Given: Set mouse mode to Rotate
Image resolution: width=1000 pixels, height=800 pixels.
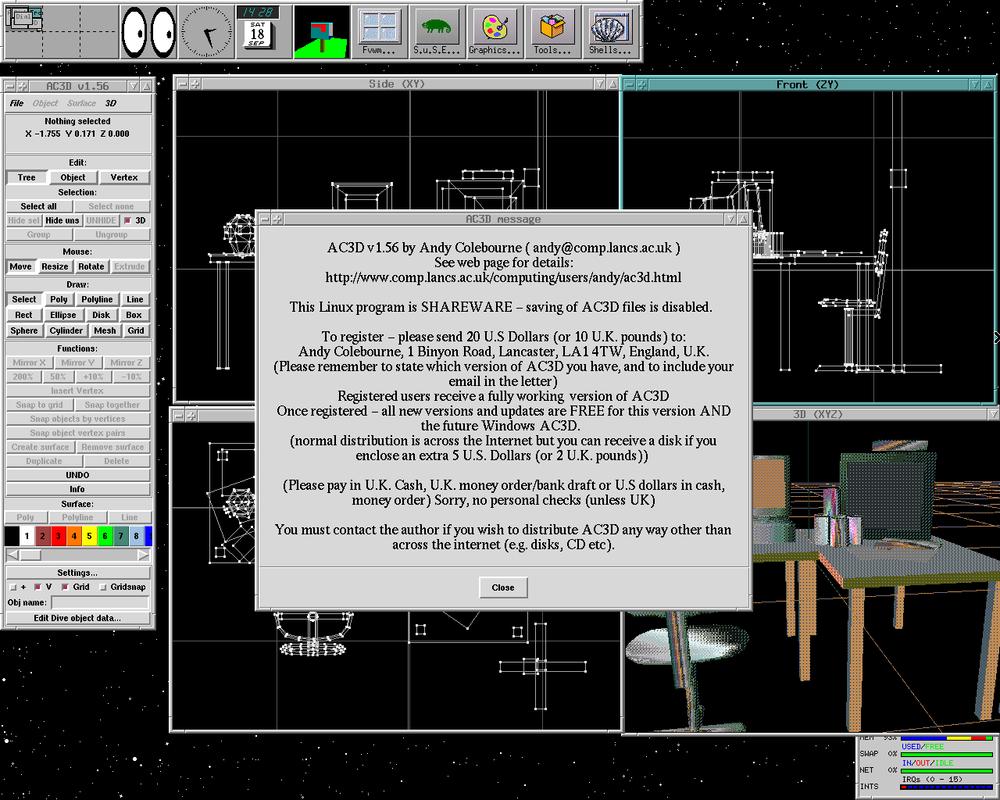Looking at the screenshot, I should pos(91,267).
